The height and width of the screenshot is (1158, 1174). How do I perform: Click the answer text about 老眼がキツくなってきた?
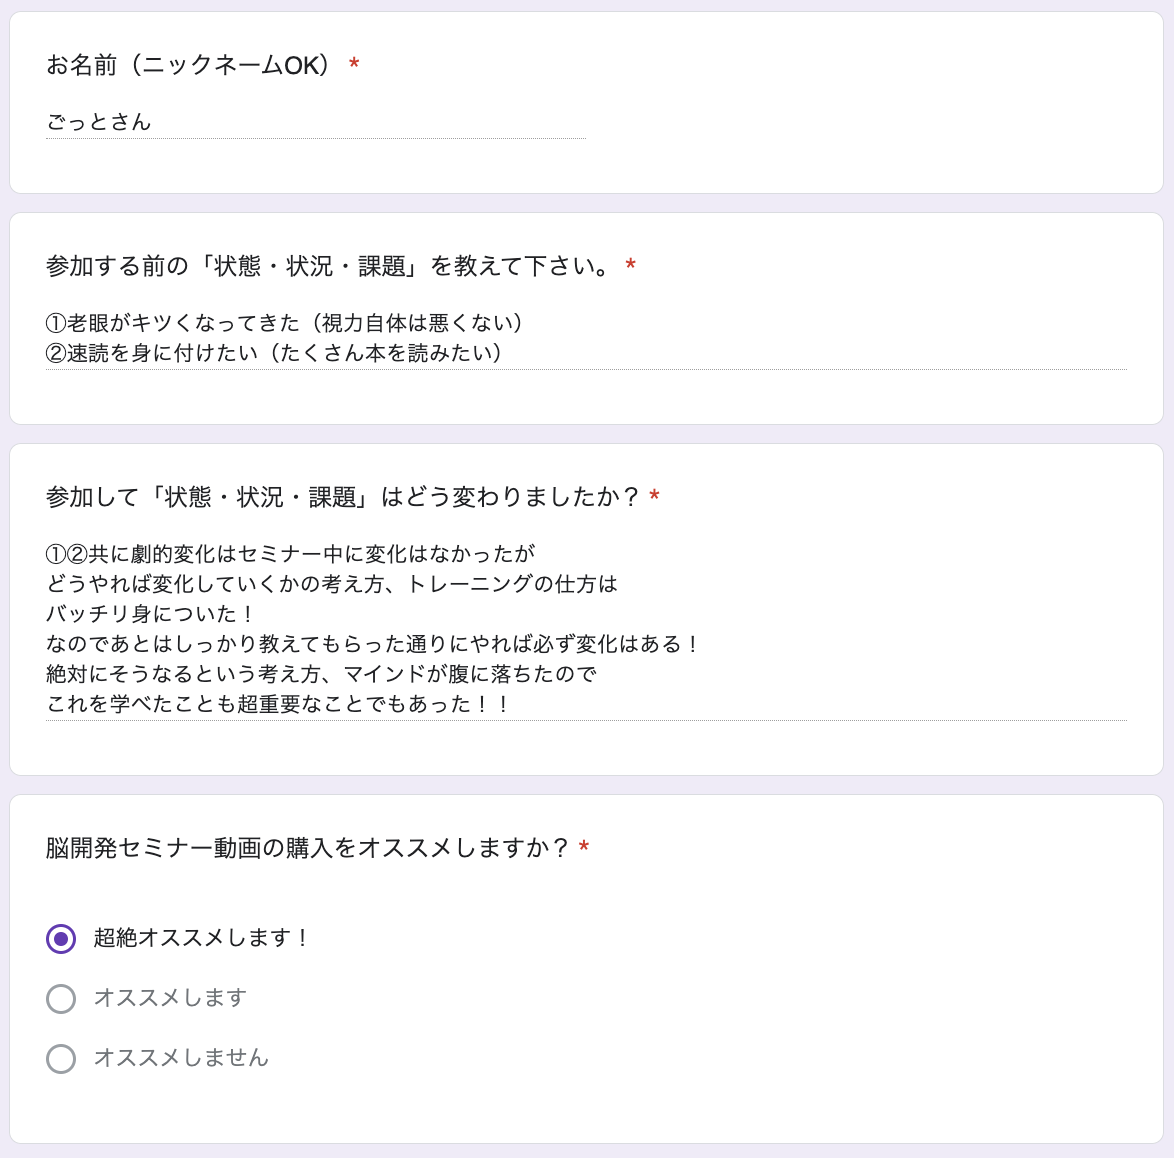click(x=285, y=323)
